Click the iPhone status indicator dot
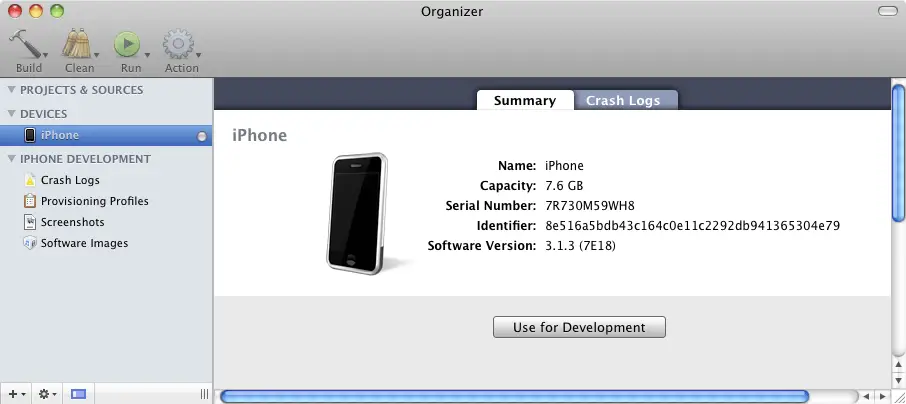The height and width of the screenshot is (404, 906). [x=202, y=136]
